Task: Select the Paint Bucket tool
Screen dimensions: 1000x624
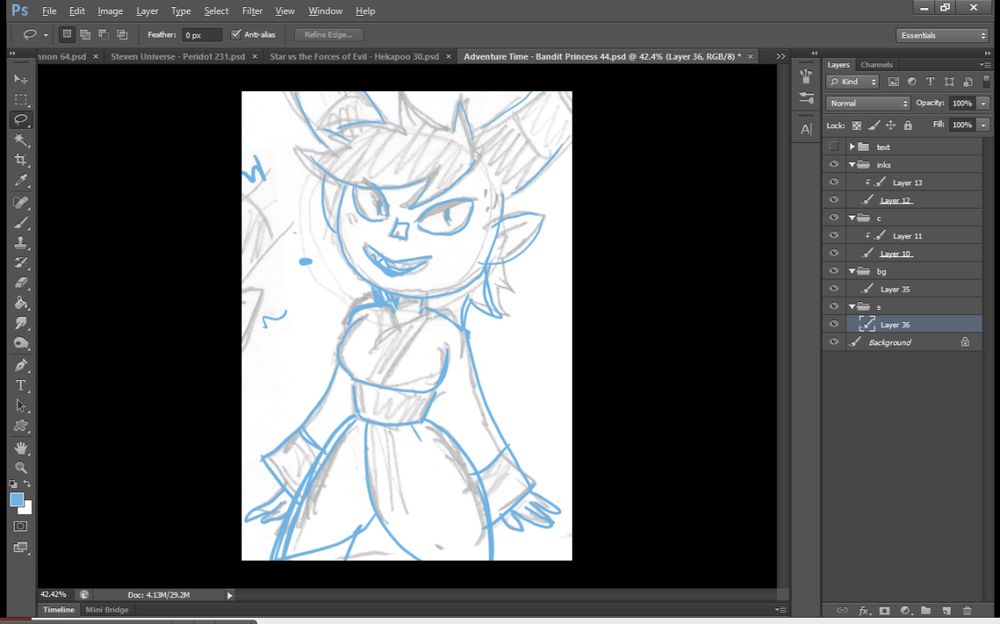Action: [20, 303]
